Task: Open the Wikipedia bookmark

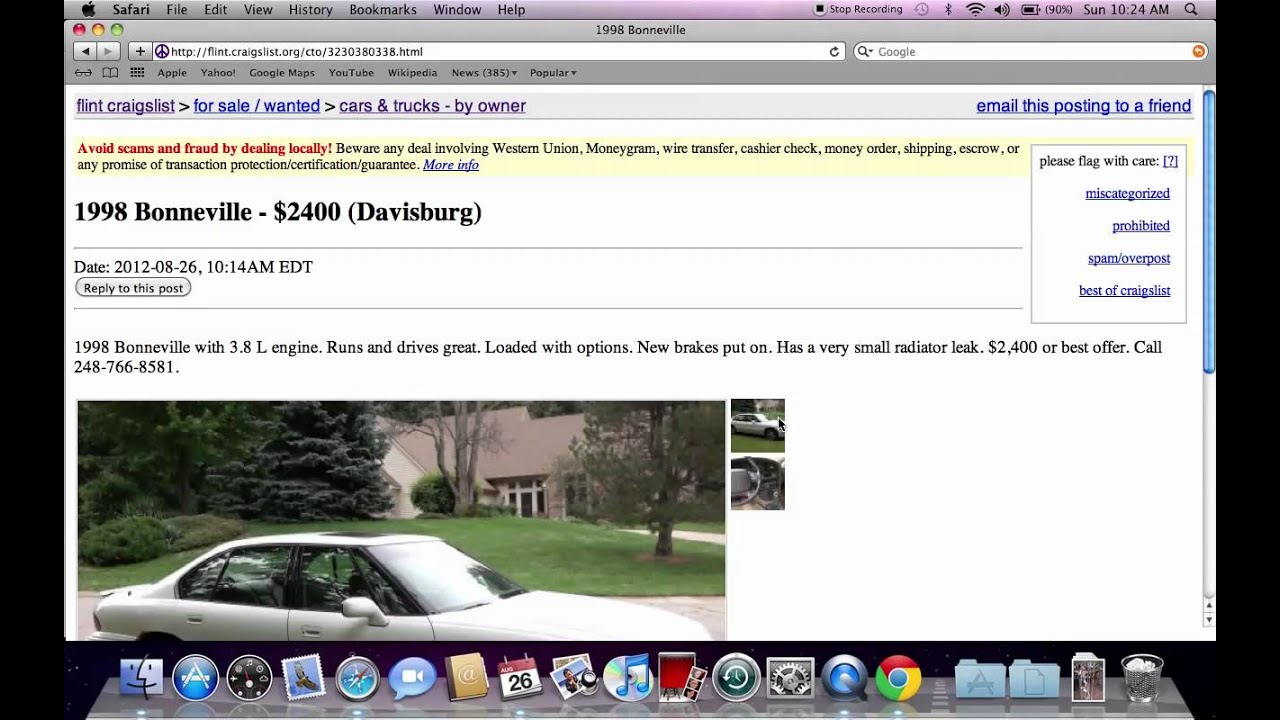Action: coord(412,73)
